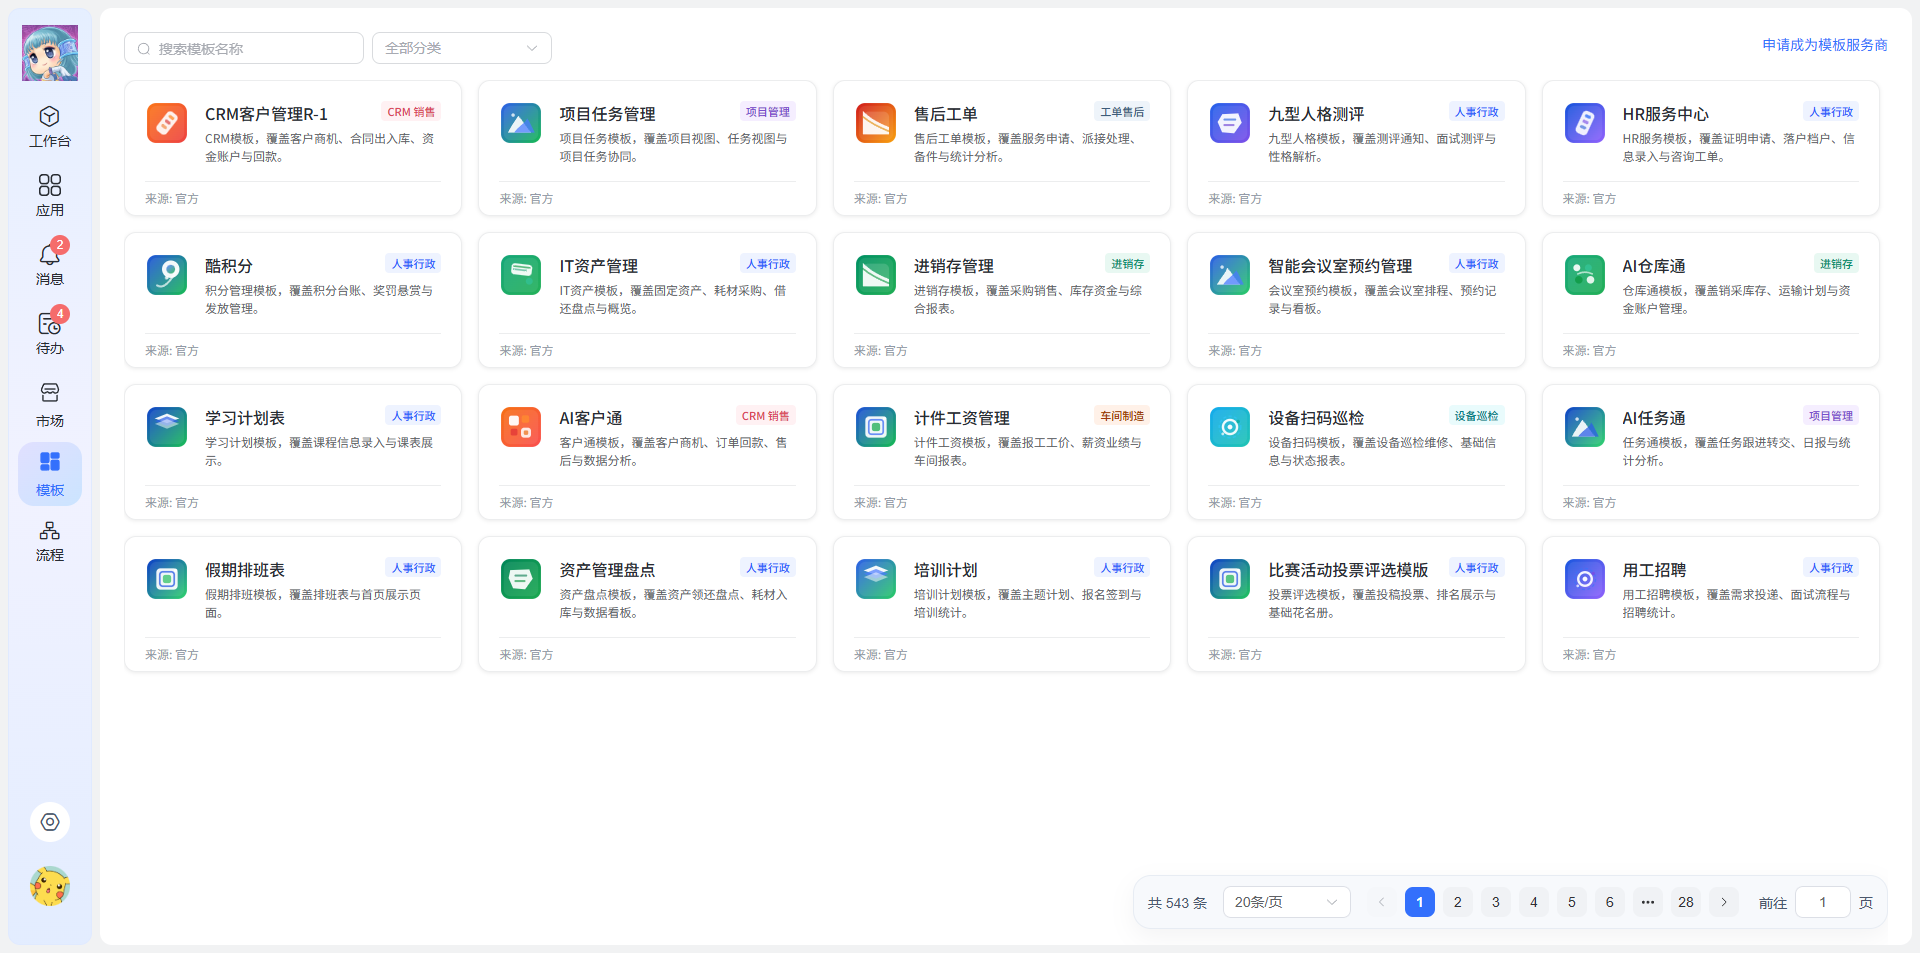Open the 设备扫码巡检 template title
1920x953 pixels.
(1316, 418)
